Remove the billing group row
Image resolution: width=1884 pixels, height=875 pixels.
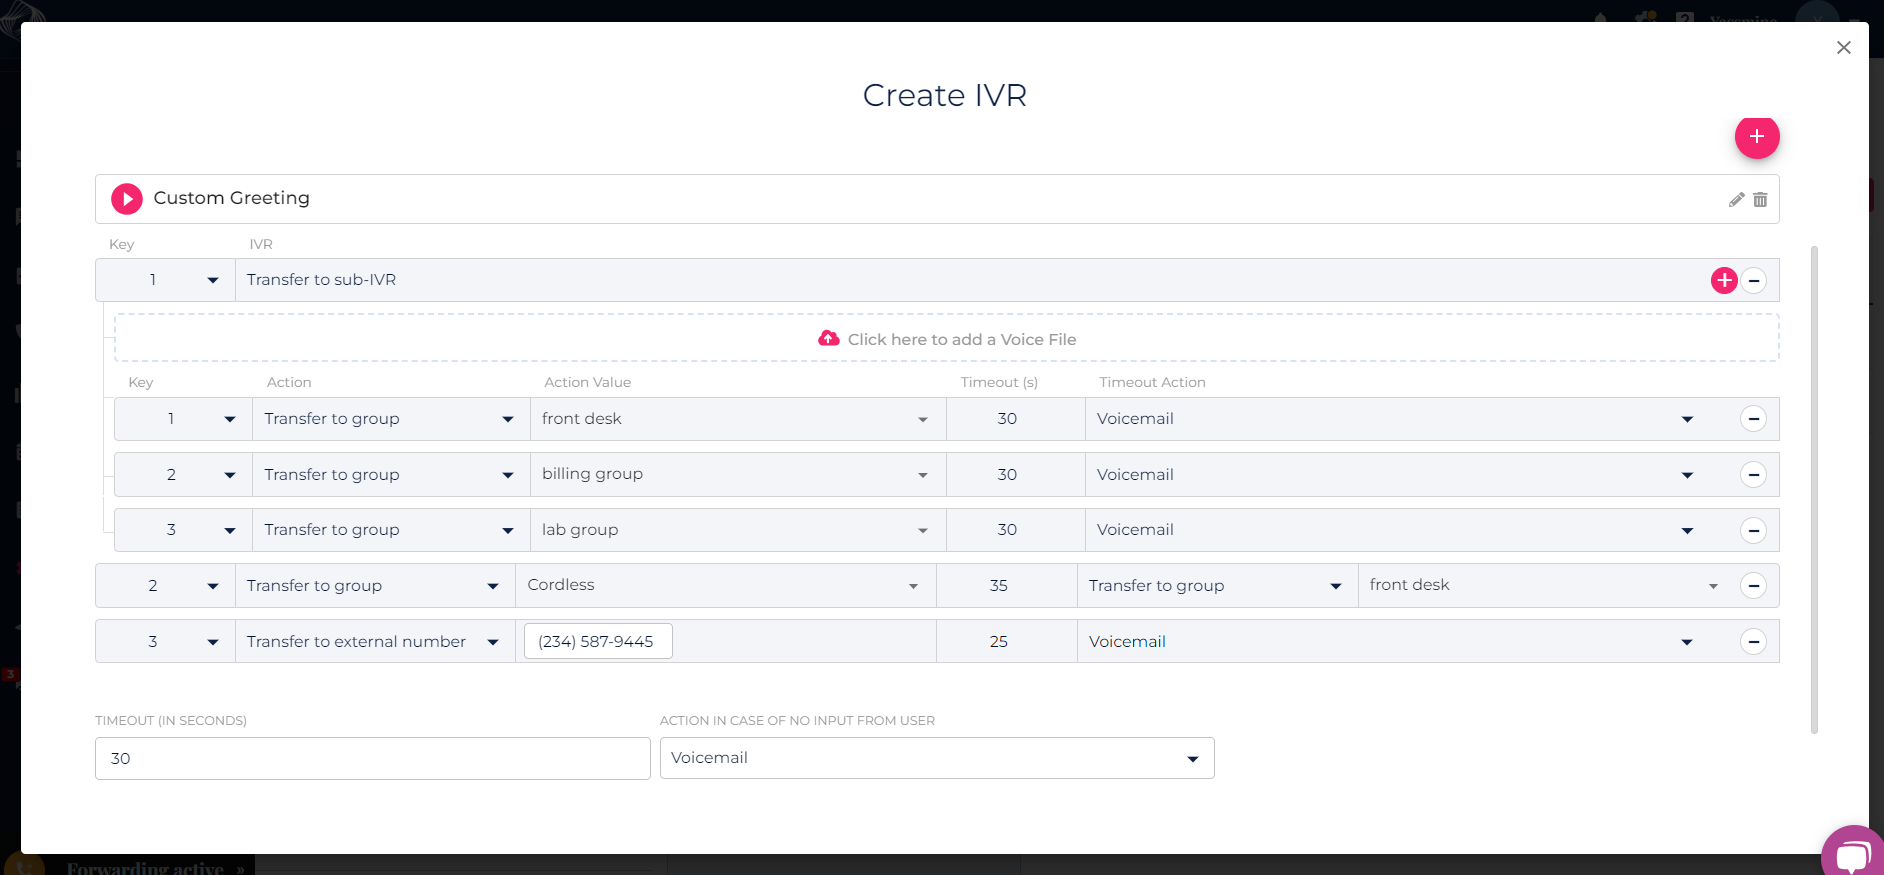[1753, 475]
